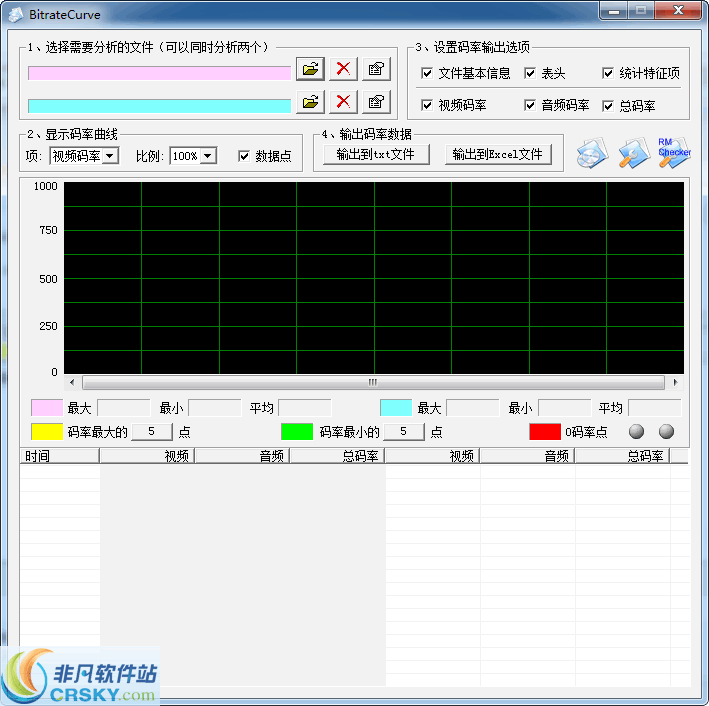This screenshot has height=706, width=709.
Task: Close the BitrateCurve window
Action: [x=678, y=11]
